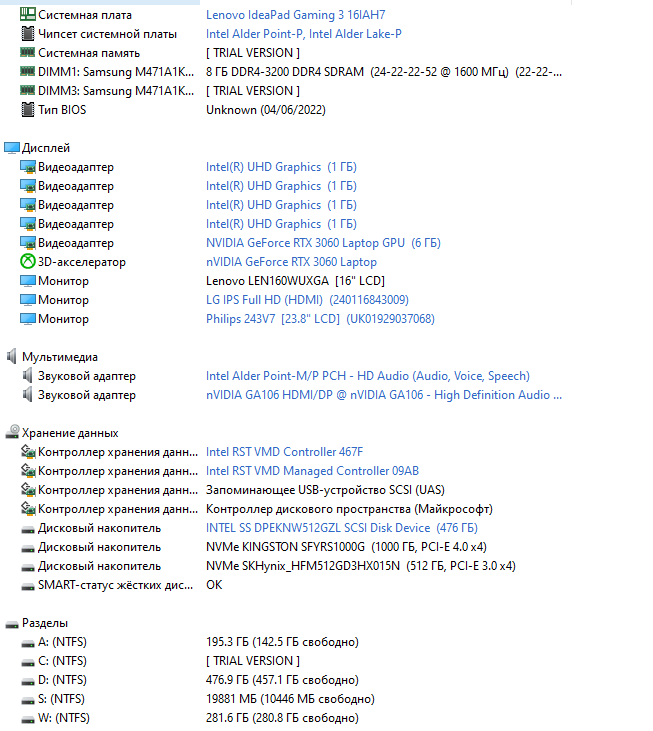653x731 pixels.
Task: Click the drive icon beside NVMe KINGSTON SFYRS1000G
Action: click(x=28, y=549)
